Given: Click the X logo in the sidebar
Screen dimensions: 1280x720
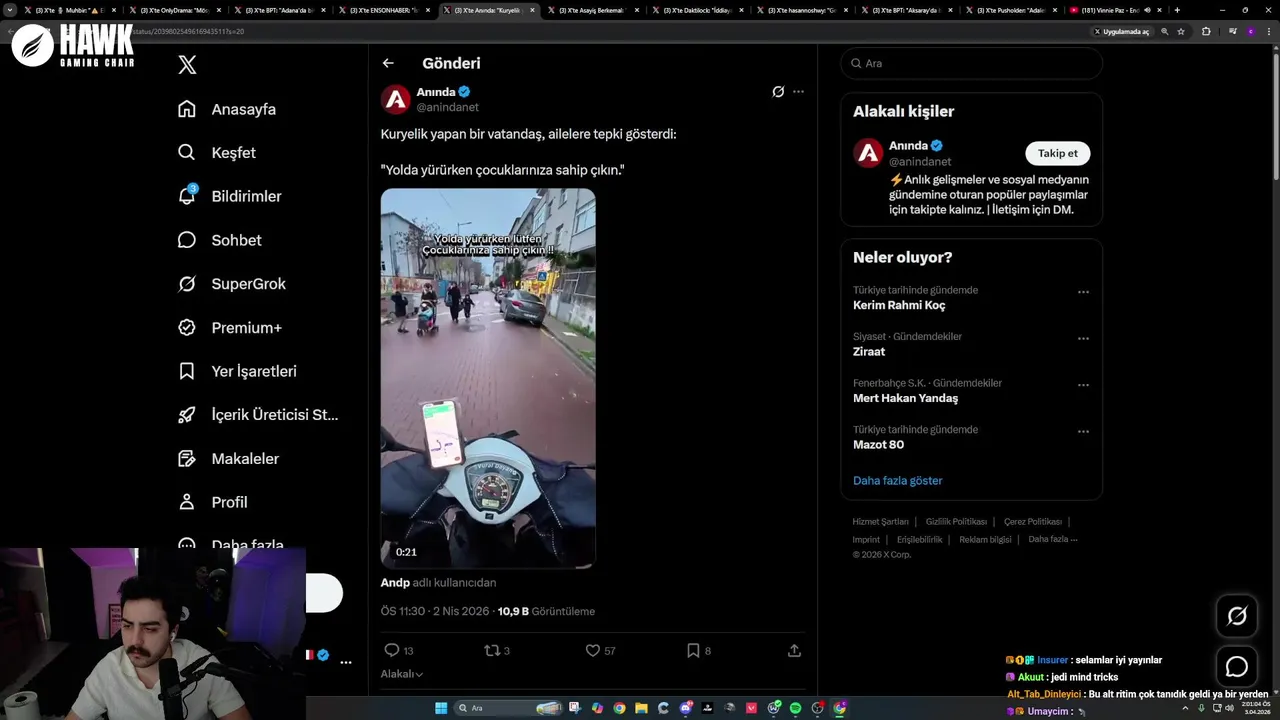Looking at the screenshot, I should coord(187,65).
